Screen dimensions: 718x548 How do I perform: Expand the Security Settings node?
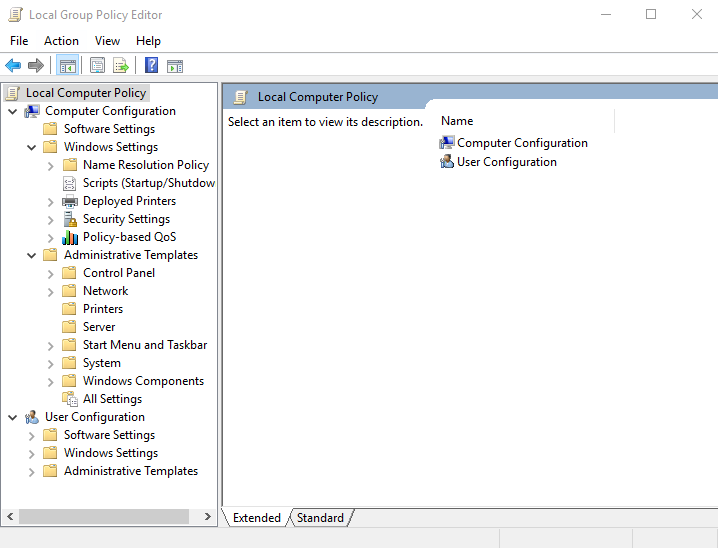[x=51, y=219]
